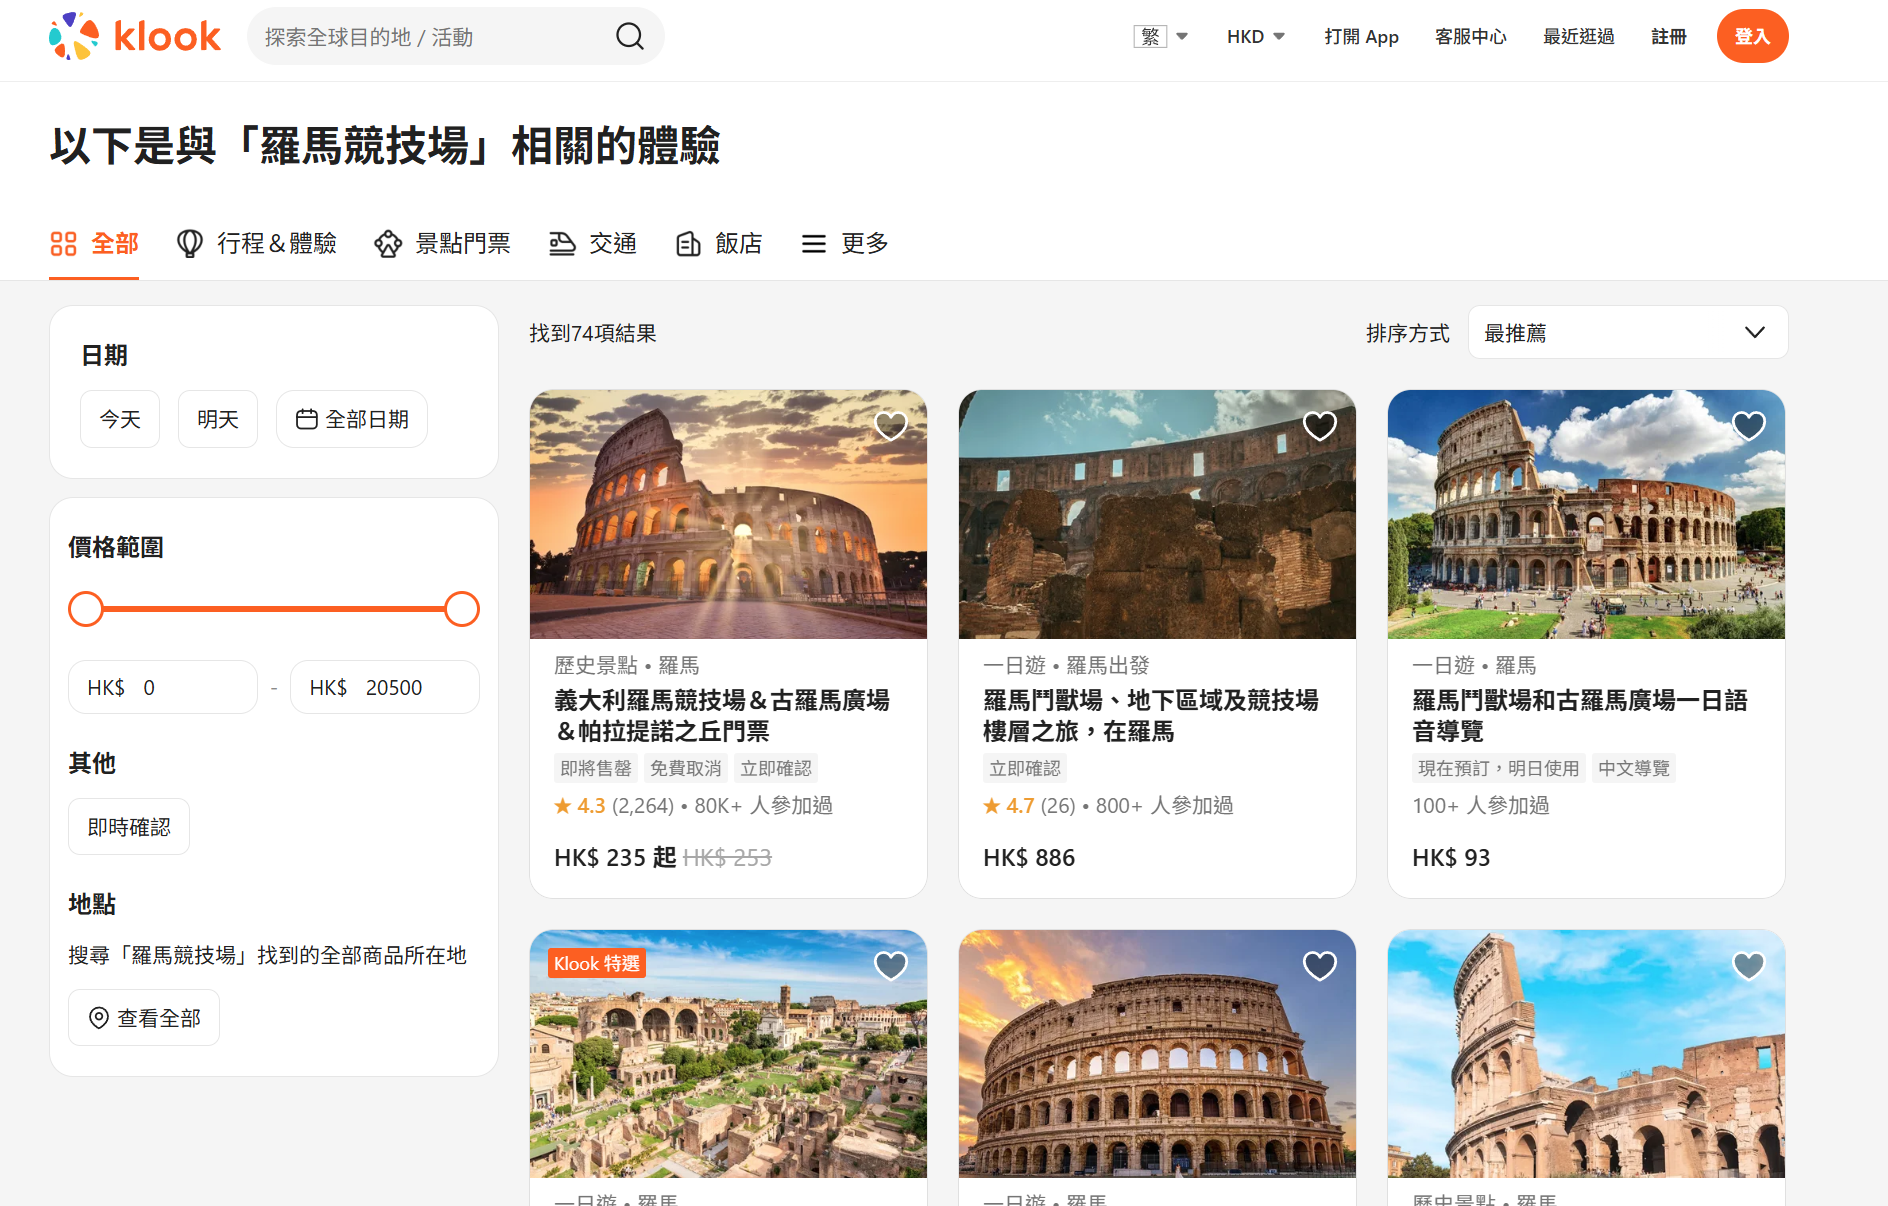The width and height of the screenshot is (1888, 1206).
Task: Open the 客服中心 link
Action: click(x=1470, y=37)
